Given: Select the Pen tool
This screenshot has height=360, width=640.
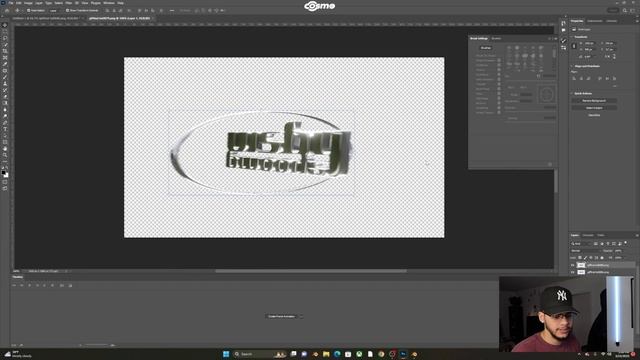Looking at the screenshot, I should 5,122.
